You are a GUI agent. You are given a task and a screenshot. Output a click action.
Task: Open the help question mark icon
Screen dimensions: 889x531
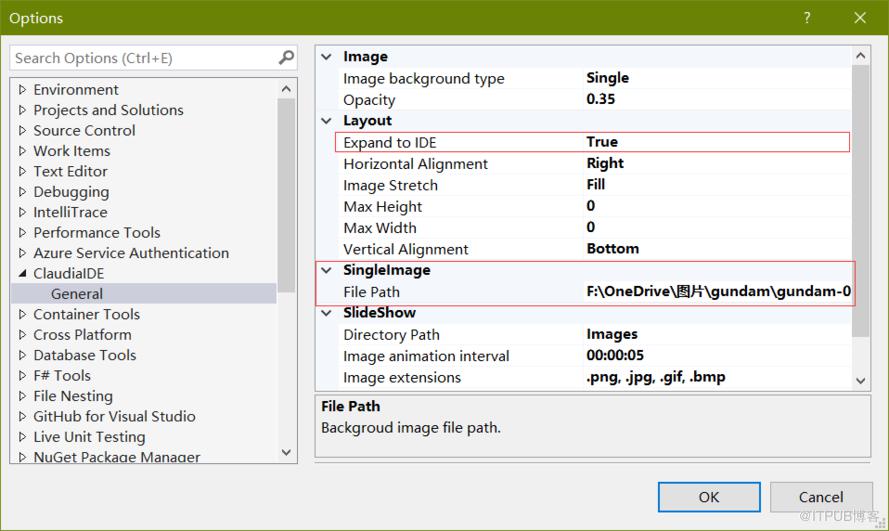pos(806,18)
